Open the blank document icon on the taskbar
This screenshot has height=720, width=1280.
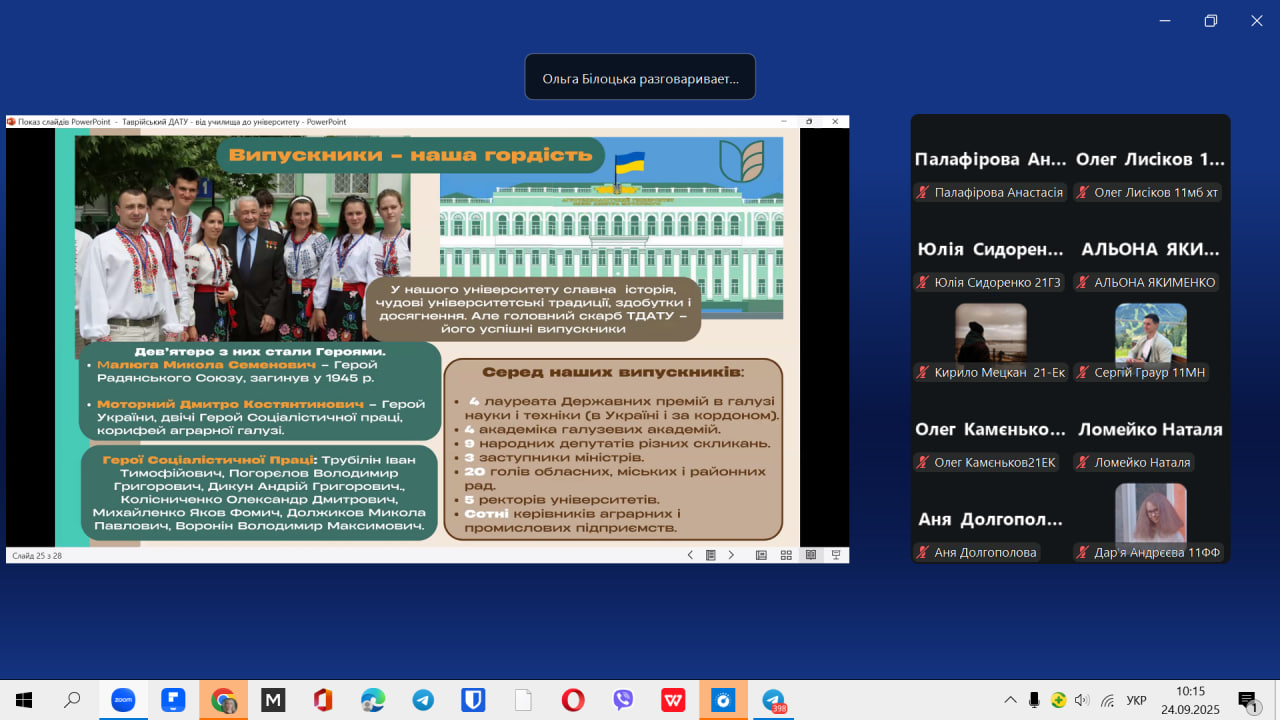[x=523, y=700]
